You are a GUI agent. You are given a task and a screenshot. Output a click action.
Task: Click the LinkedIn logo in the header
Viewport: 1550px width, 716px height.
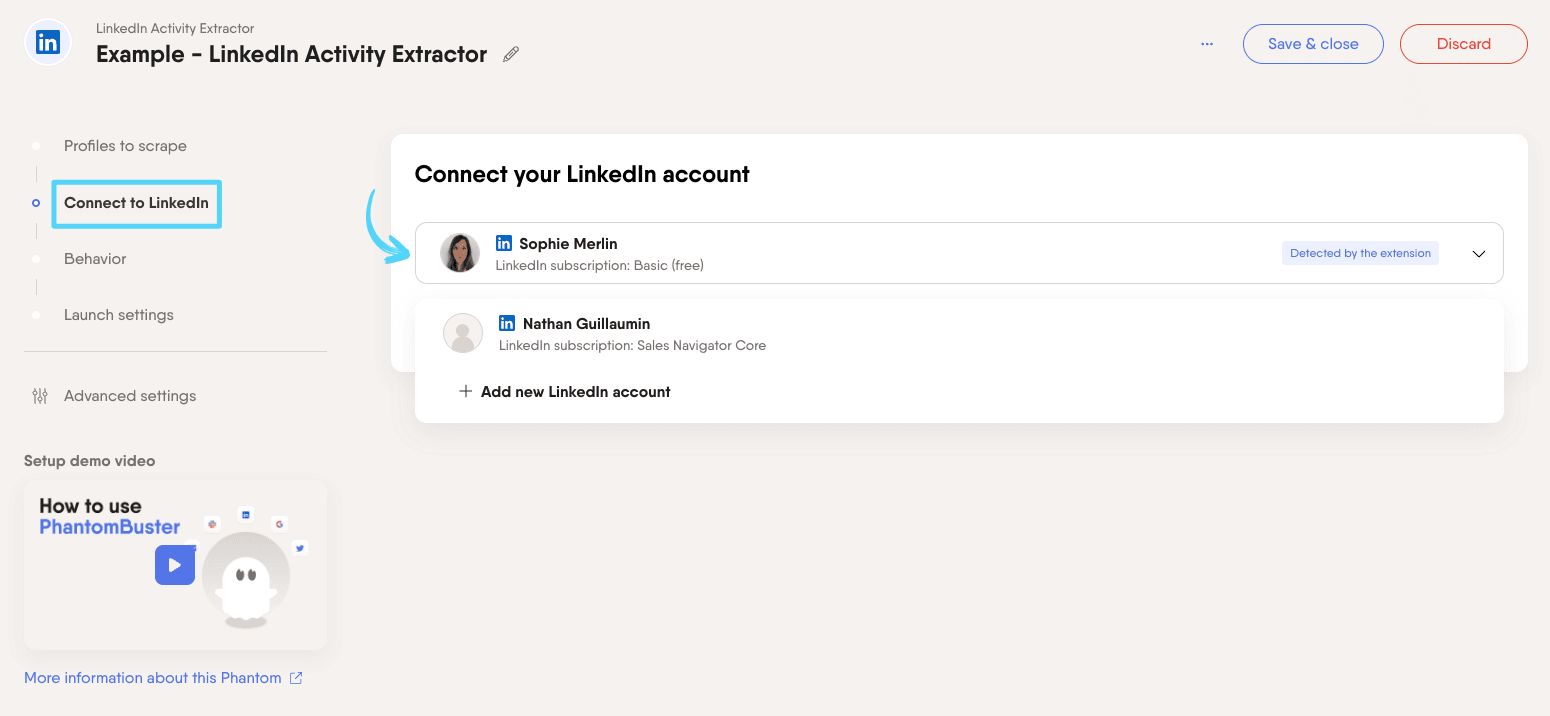pyautogui.click(x=47, y=44)
